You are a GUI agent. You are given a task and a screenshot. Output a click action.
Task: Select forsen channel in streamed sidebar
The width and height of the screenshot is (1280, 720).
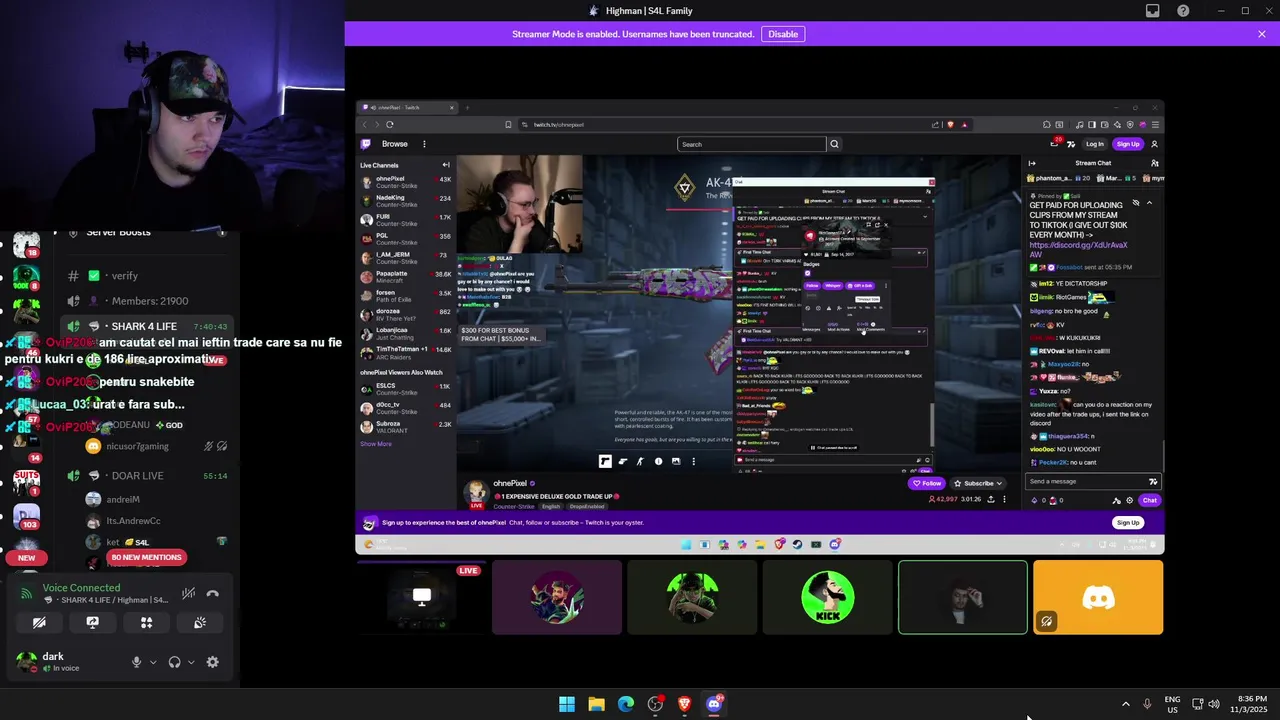pos(405,295)
